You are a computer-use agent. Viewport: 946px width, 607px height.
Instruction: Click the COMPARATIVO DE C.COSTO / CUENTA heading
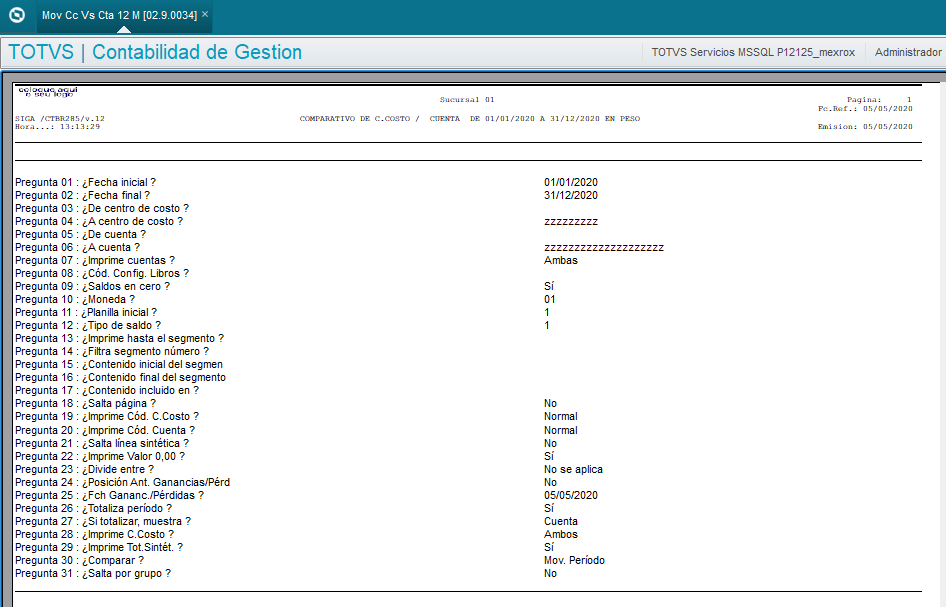(469, 119)
